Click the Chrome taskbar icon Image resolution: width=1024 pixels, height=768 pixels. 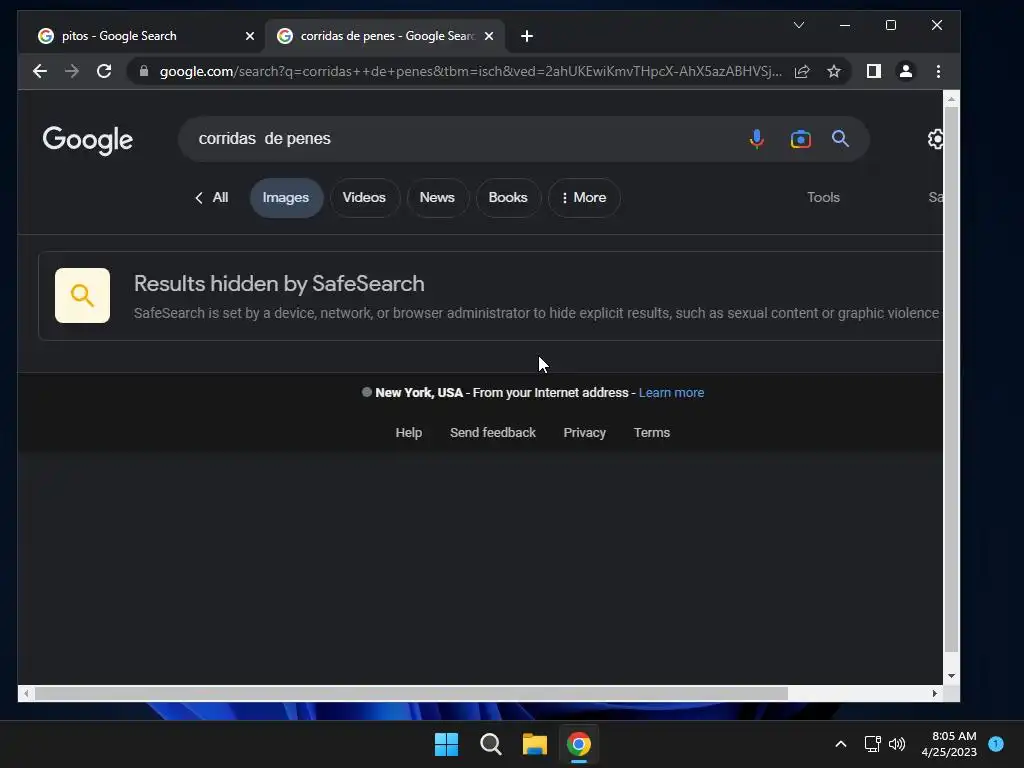(579, 744)
